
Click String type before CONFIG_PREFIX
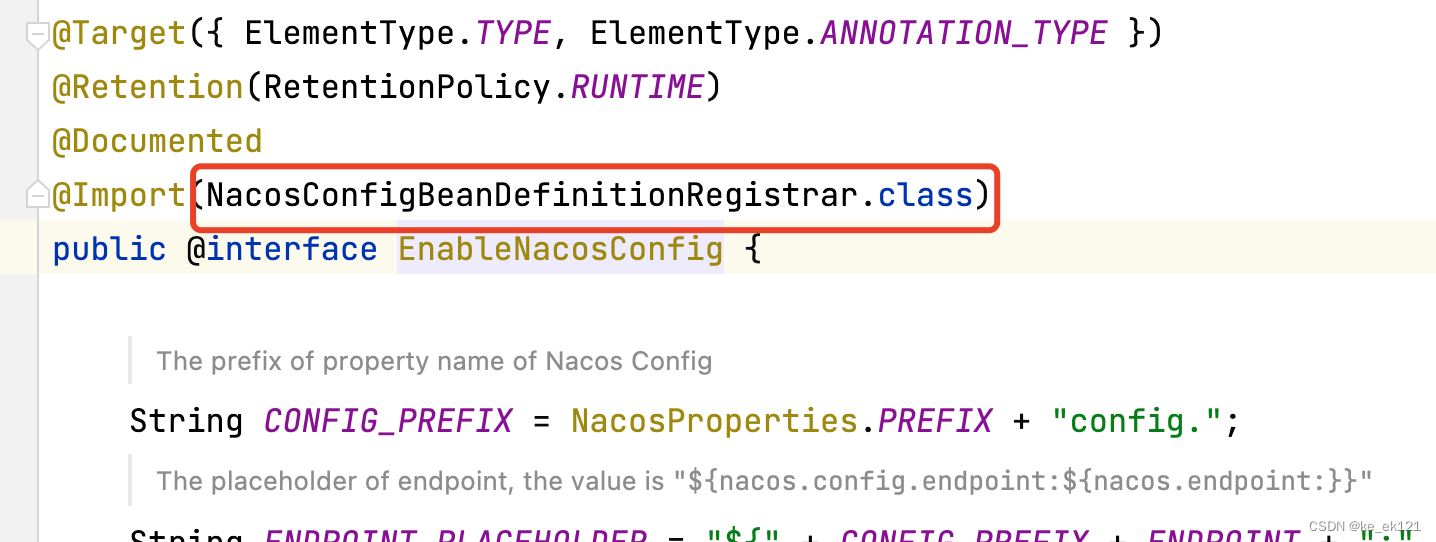(x=187, y=421)
